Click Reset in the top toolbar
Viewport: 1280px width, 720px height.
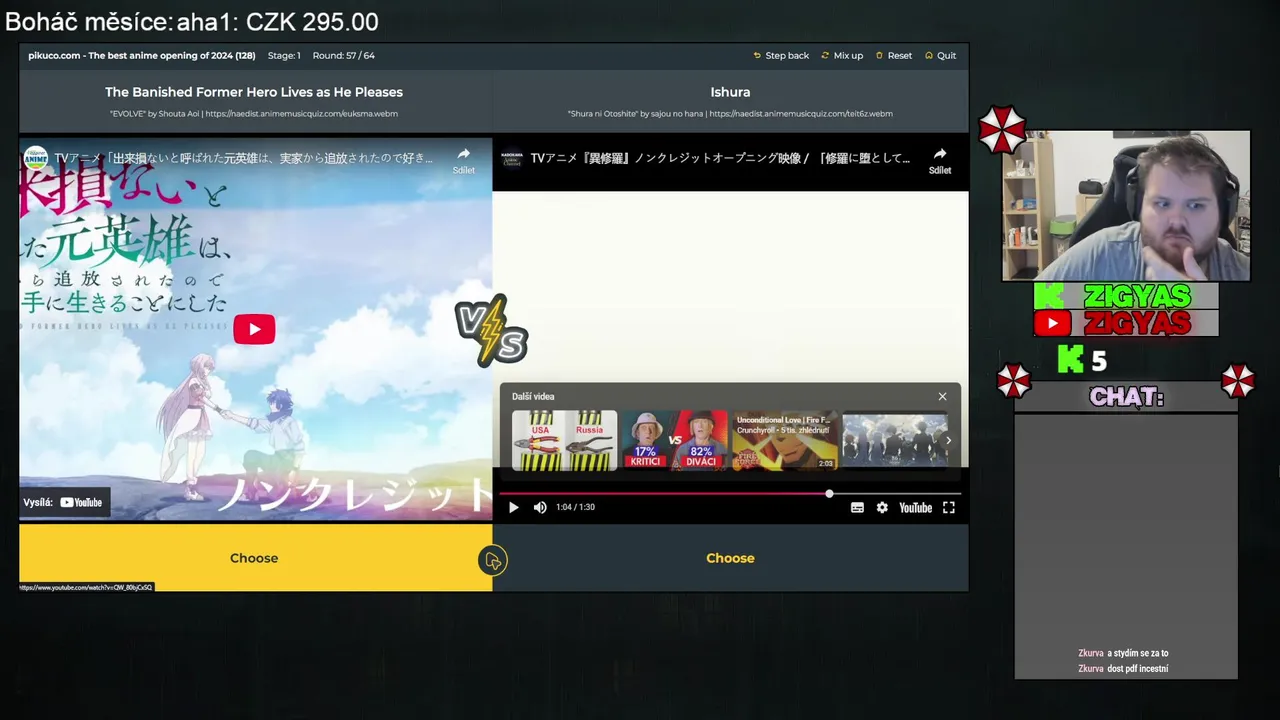(x=893, y=56)
